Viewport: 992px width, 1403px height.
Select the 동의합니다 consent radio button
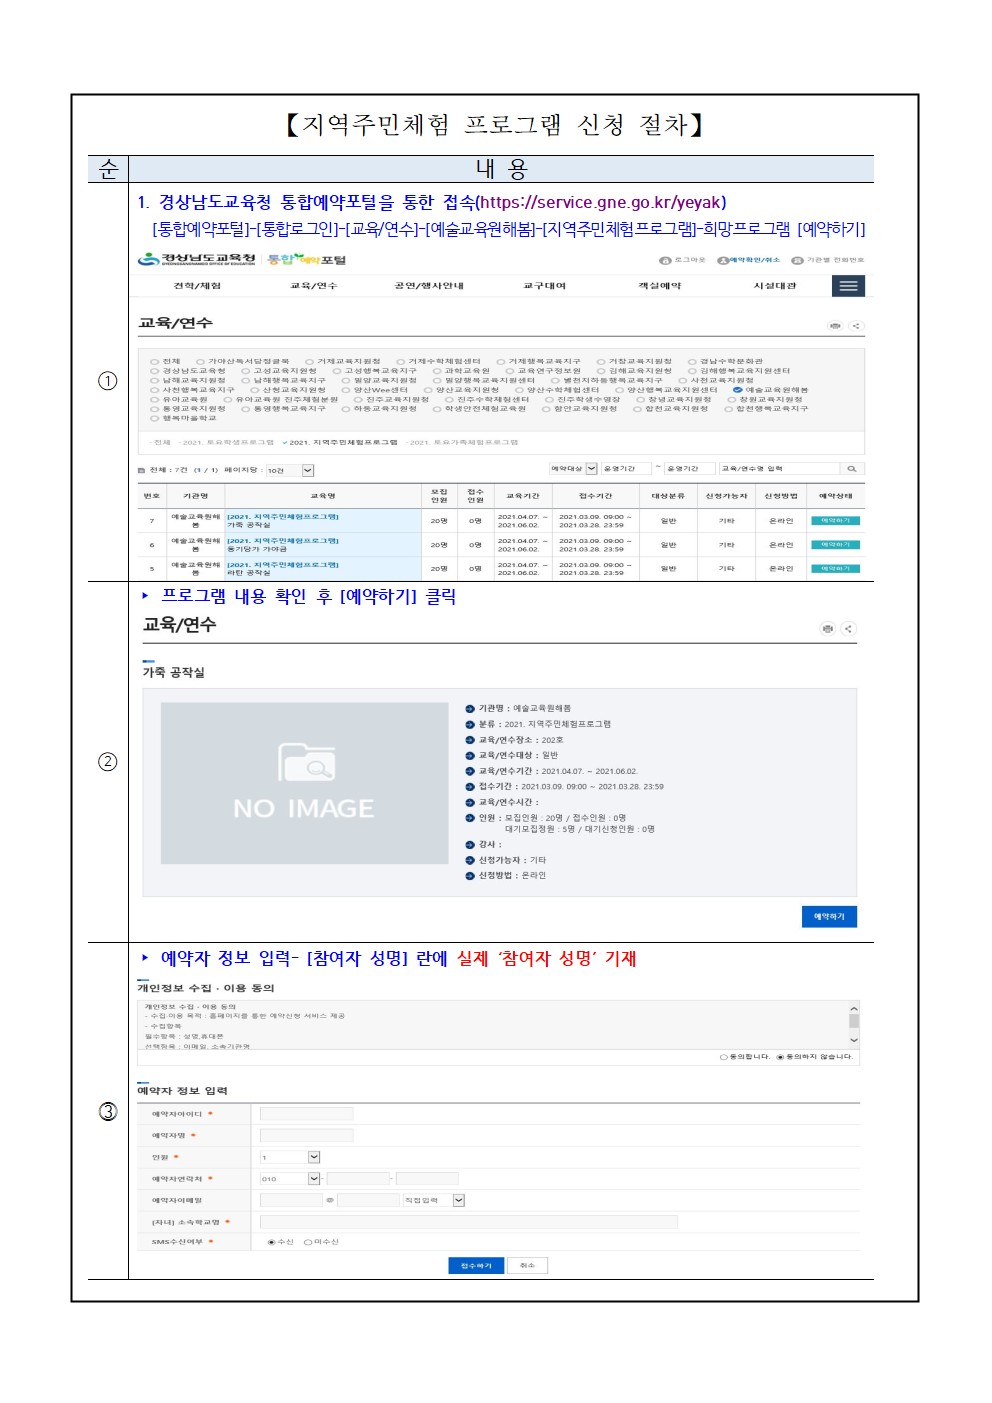(723, 1056)
